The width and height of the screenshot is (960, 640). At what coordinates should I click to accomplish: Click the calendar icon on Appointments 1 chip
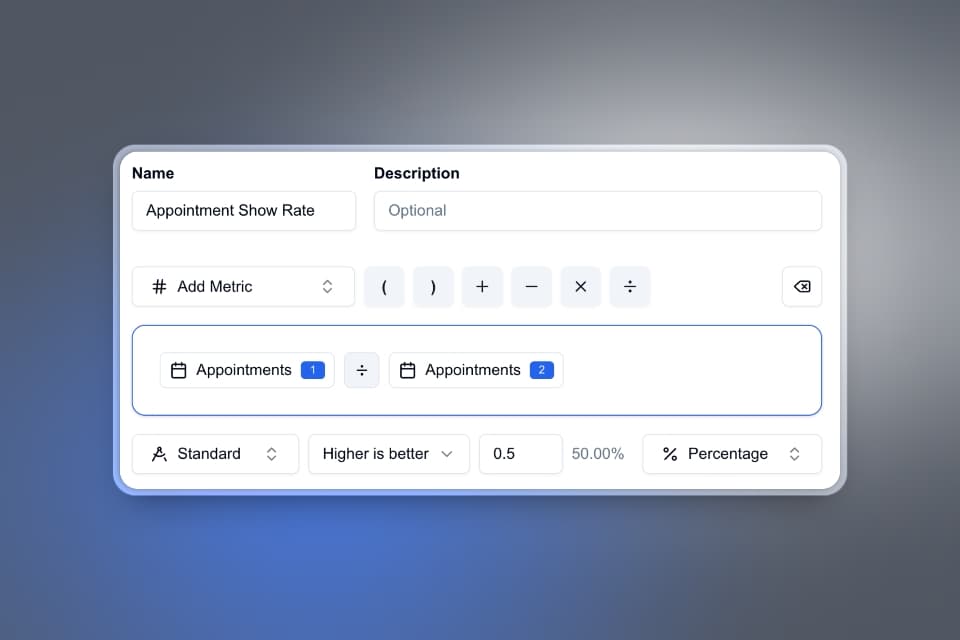[178, 370]
